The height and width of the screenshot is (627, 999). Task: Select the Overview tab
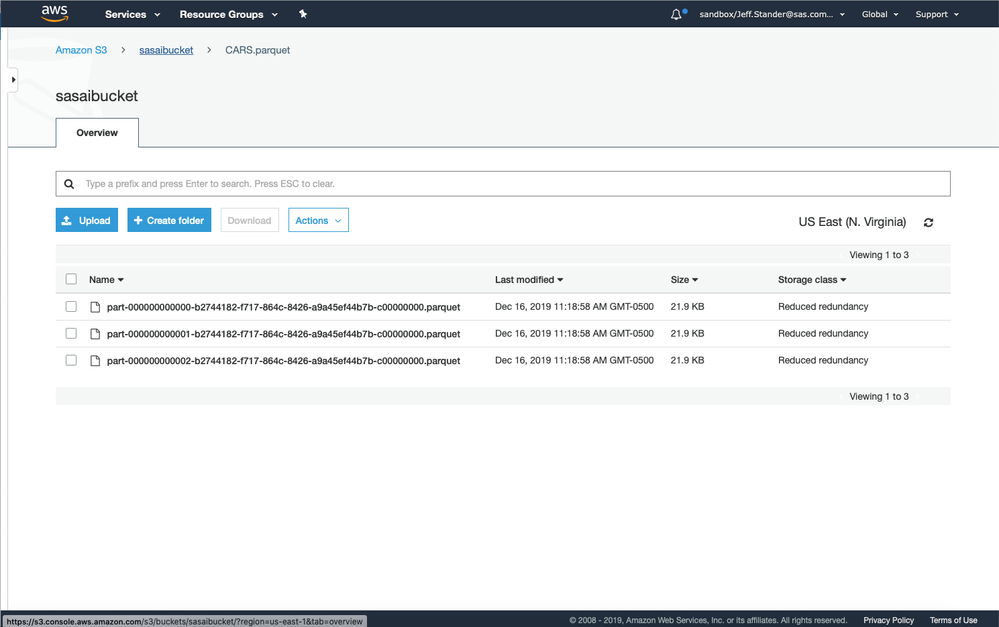coord(97,133)
